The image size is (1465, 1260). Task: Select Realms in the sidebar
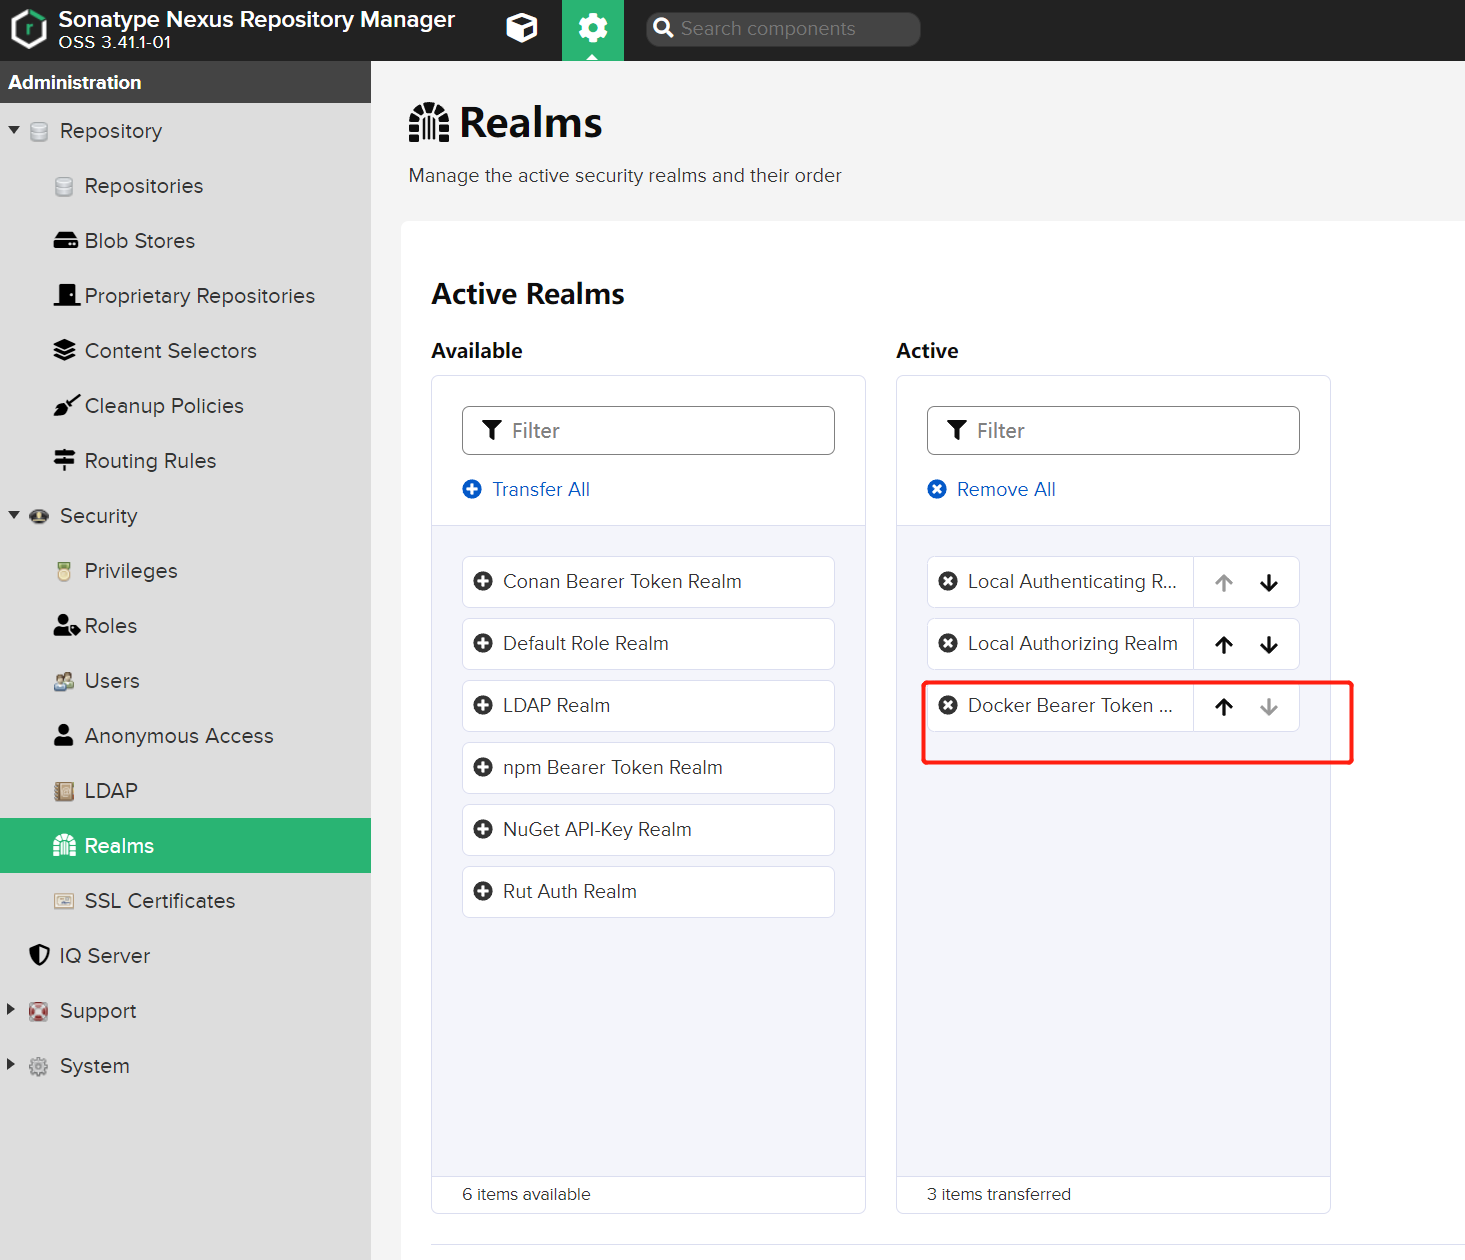pos(185,846)
